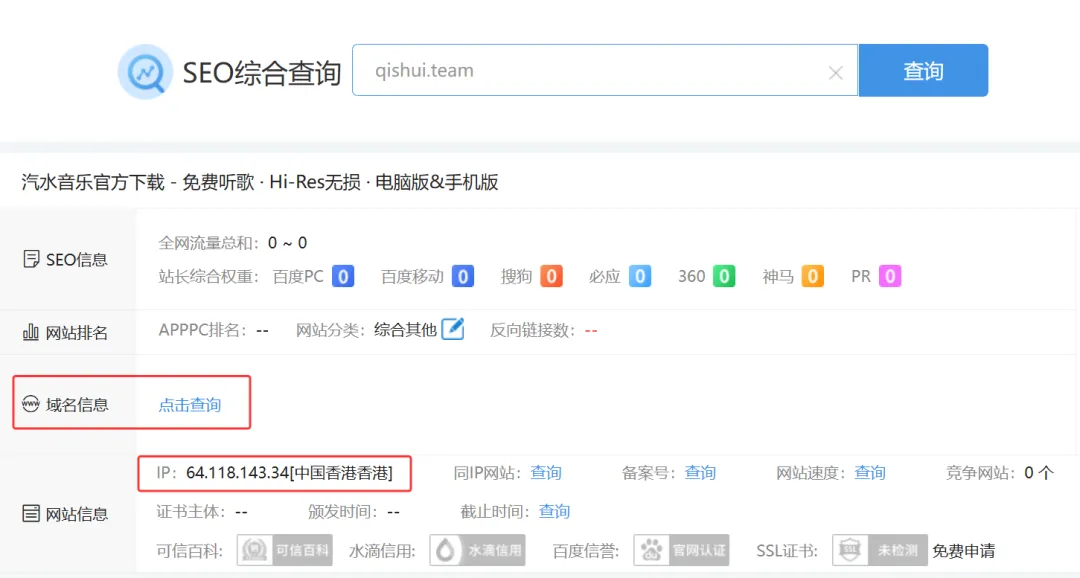Click the 百度PC weight badge
Image resolution: width=1080 pixels, height=578 pixels.
coord(343,276)
